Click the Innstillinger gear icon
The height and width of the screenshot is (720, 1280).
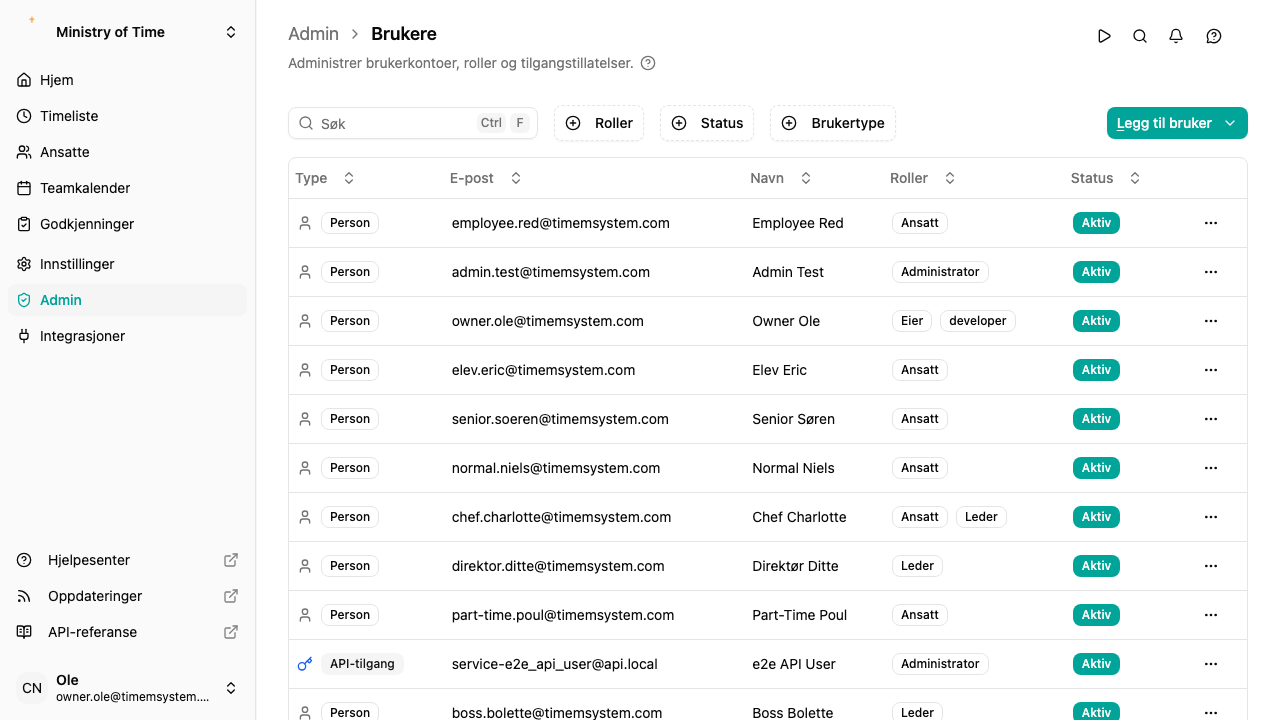click(x=24, y=264)
